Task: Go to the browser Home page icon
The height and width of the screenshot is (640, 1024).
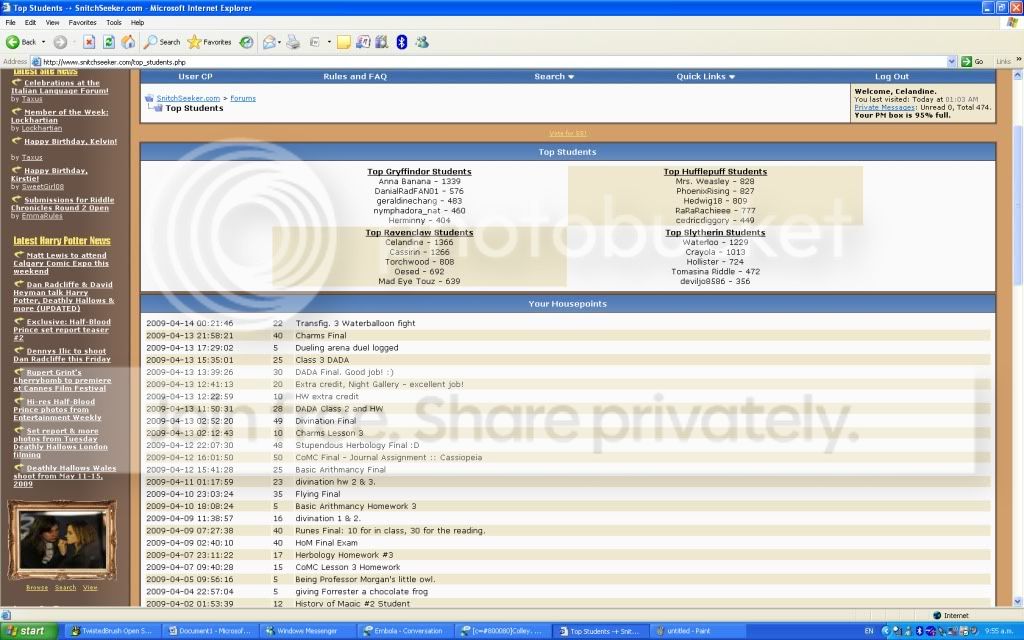Action: pos(128,42)
